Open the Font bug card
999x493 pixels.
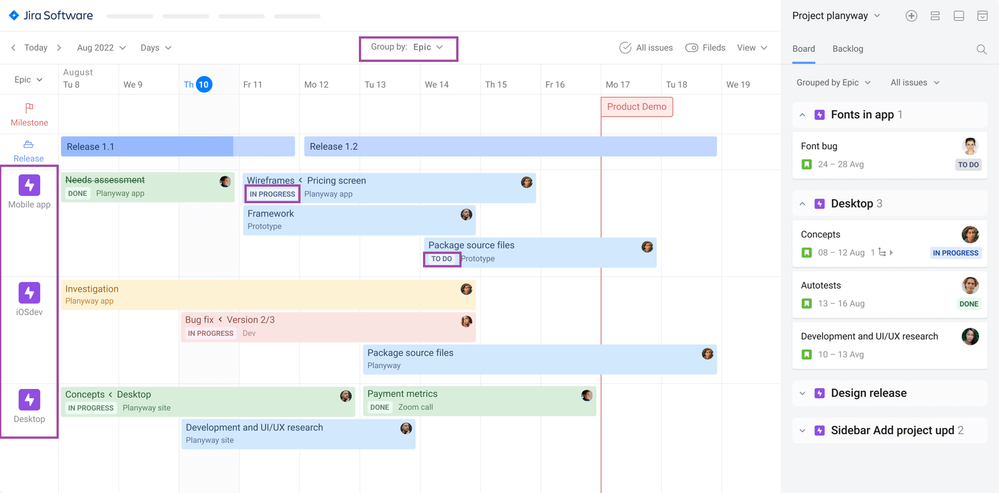click(889, 155)
